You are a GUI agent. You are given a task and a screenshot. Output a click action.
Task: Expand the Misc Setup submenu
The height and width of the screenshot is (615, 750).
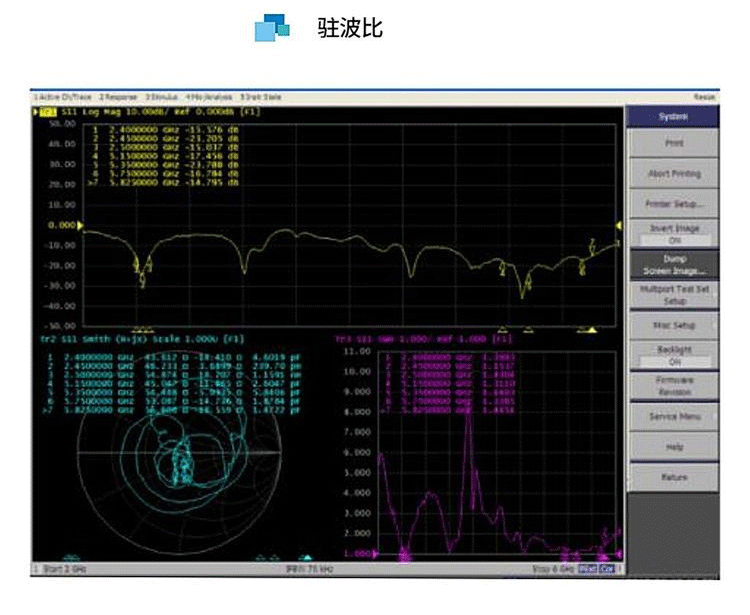click(673, 325)
